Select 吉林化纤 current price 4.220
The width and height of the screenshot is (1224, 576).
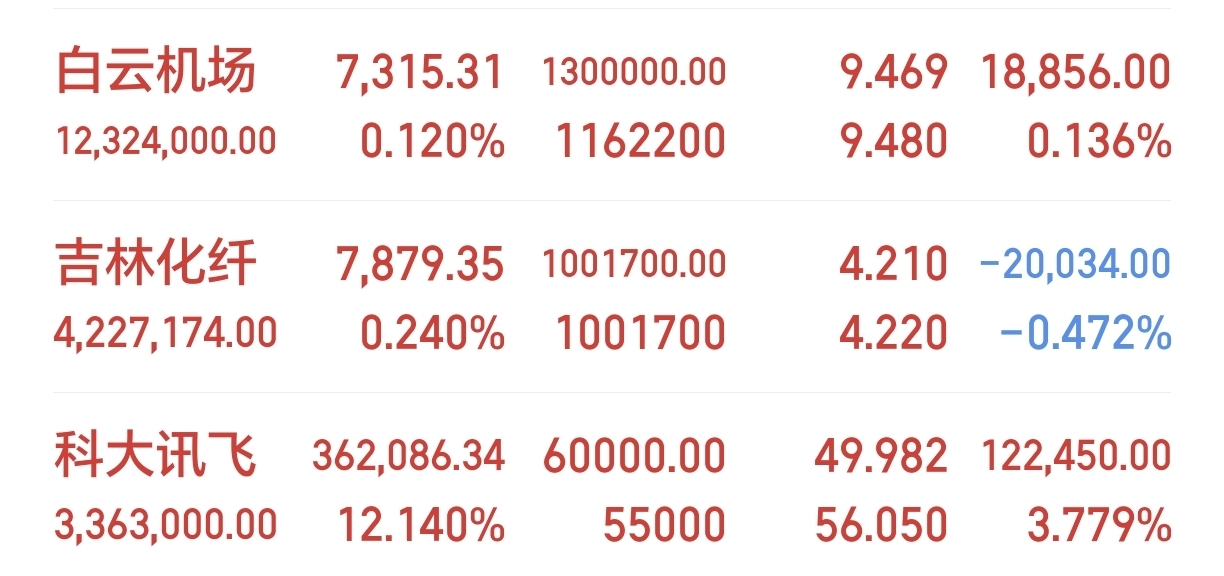click(x=894, y=333)
